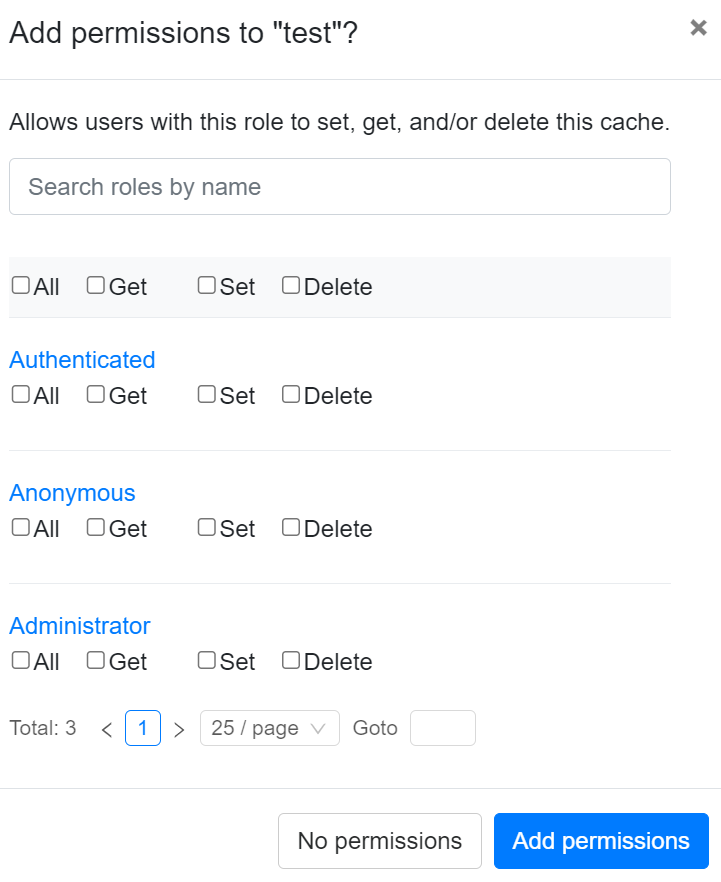Check the header All checkbox

21,286
